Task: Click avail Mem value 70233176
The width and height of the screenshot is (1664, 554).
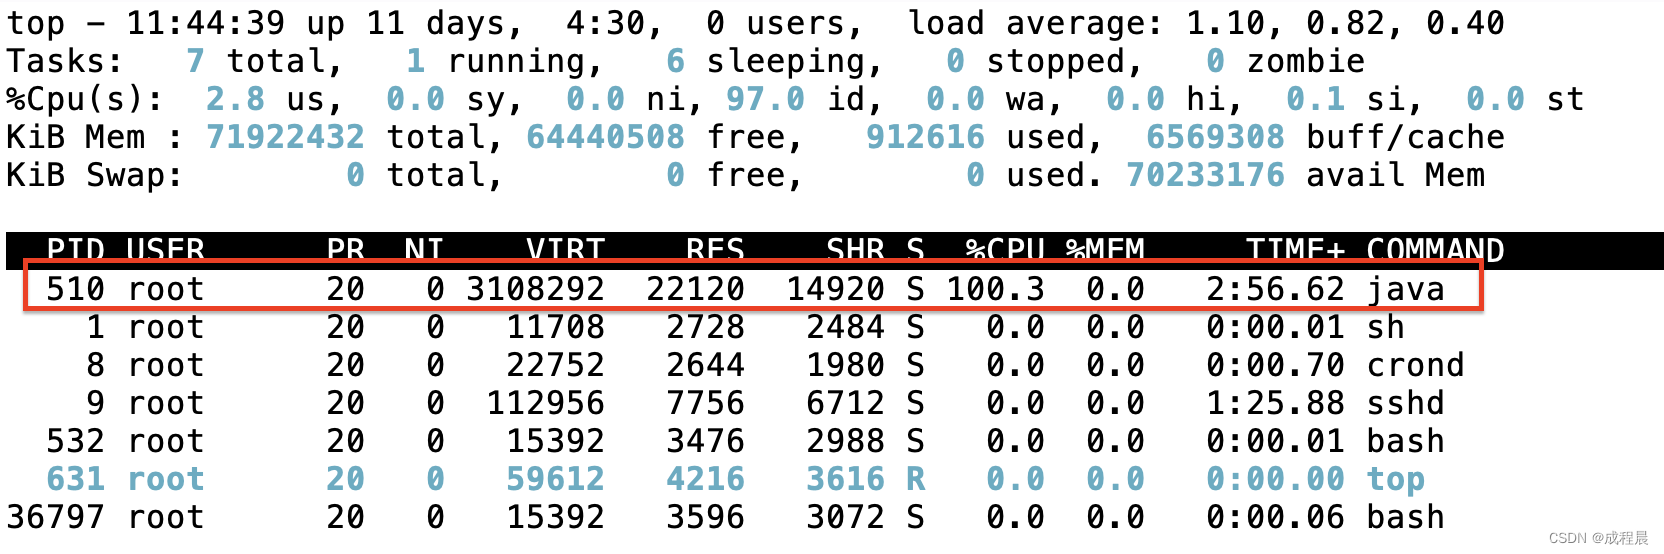Action: [x=1205, y=175]
